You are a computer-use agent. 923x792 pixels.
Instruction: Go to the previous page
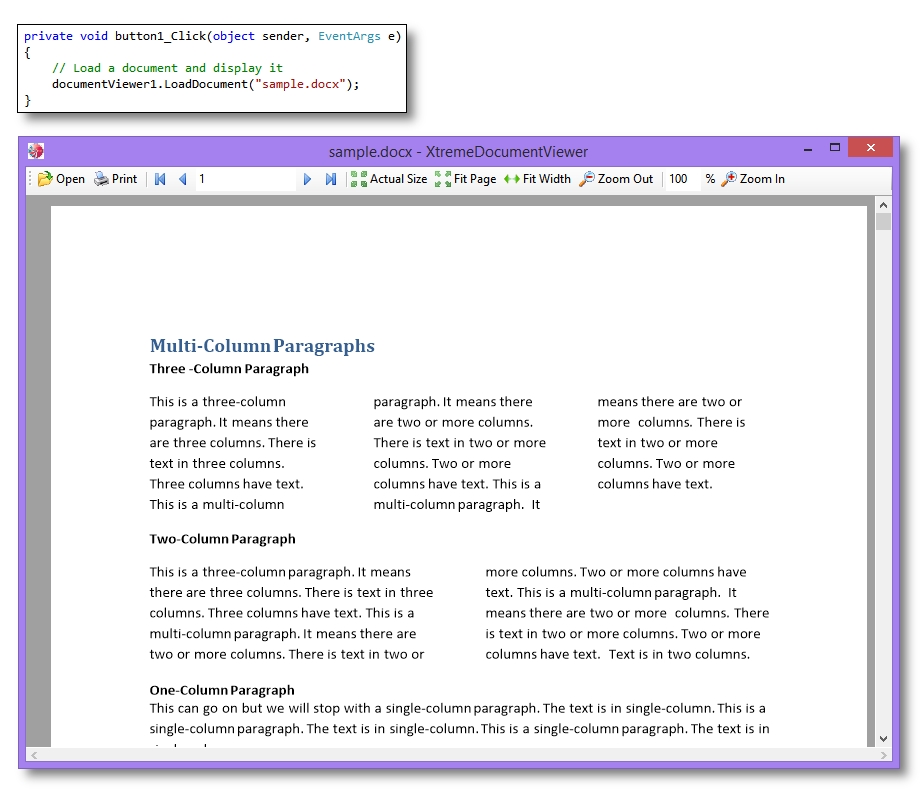[x=182, y=179]
